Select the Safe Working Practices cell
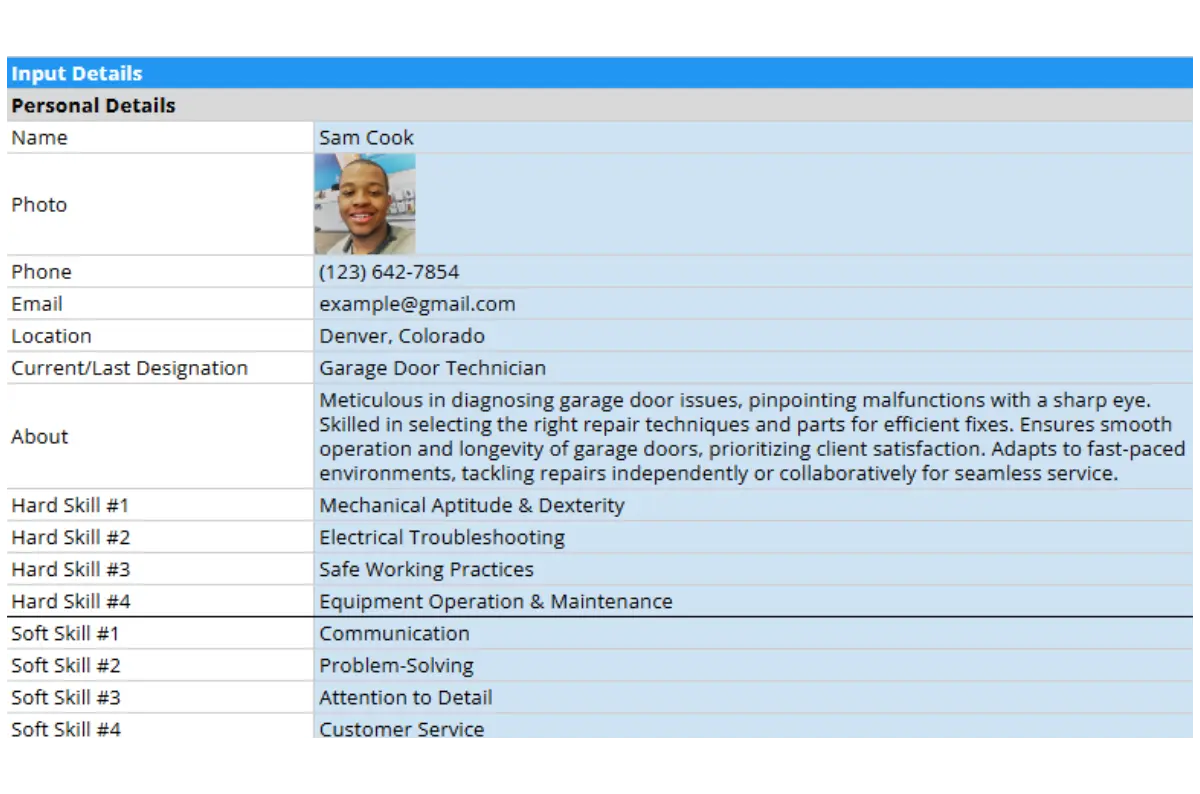Viewport: 1200px width, 794px height. (x=426, y=569)
